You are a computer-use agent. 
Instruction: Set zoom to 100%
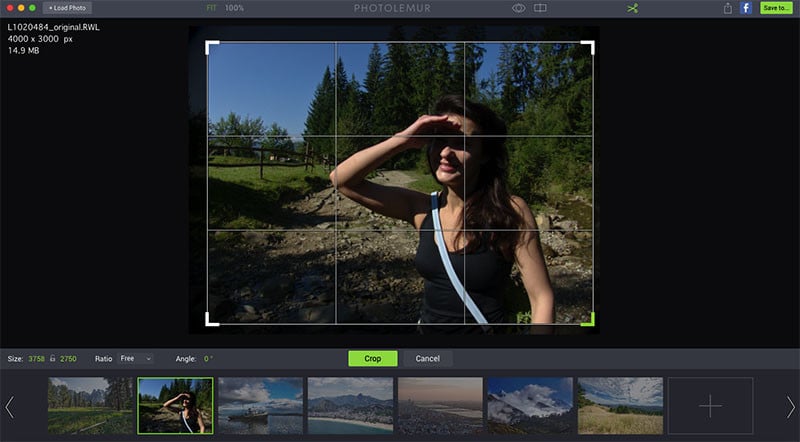234,8
